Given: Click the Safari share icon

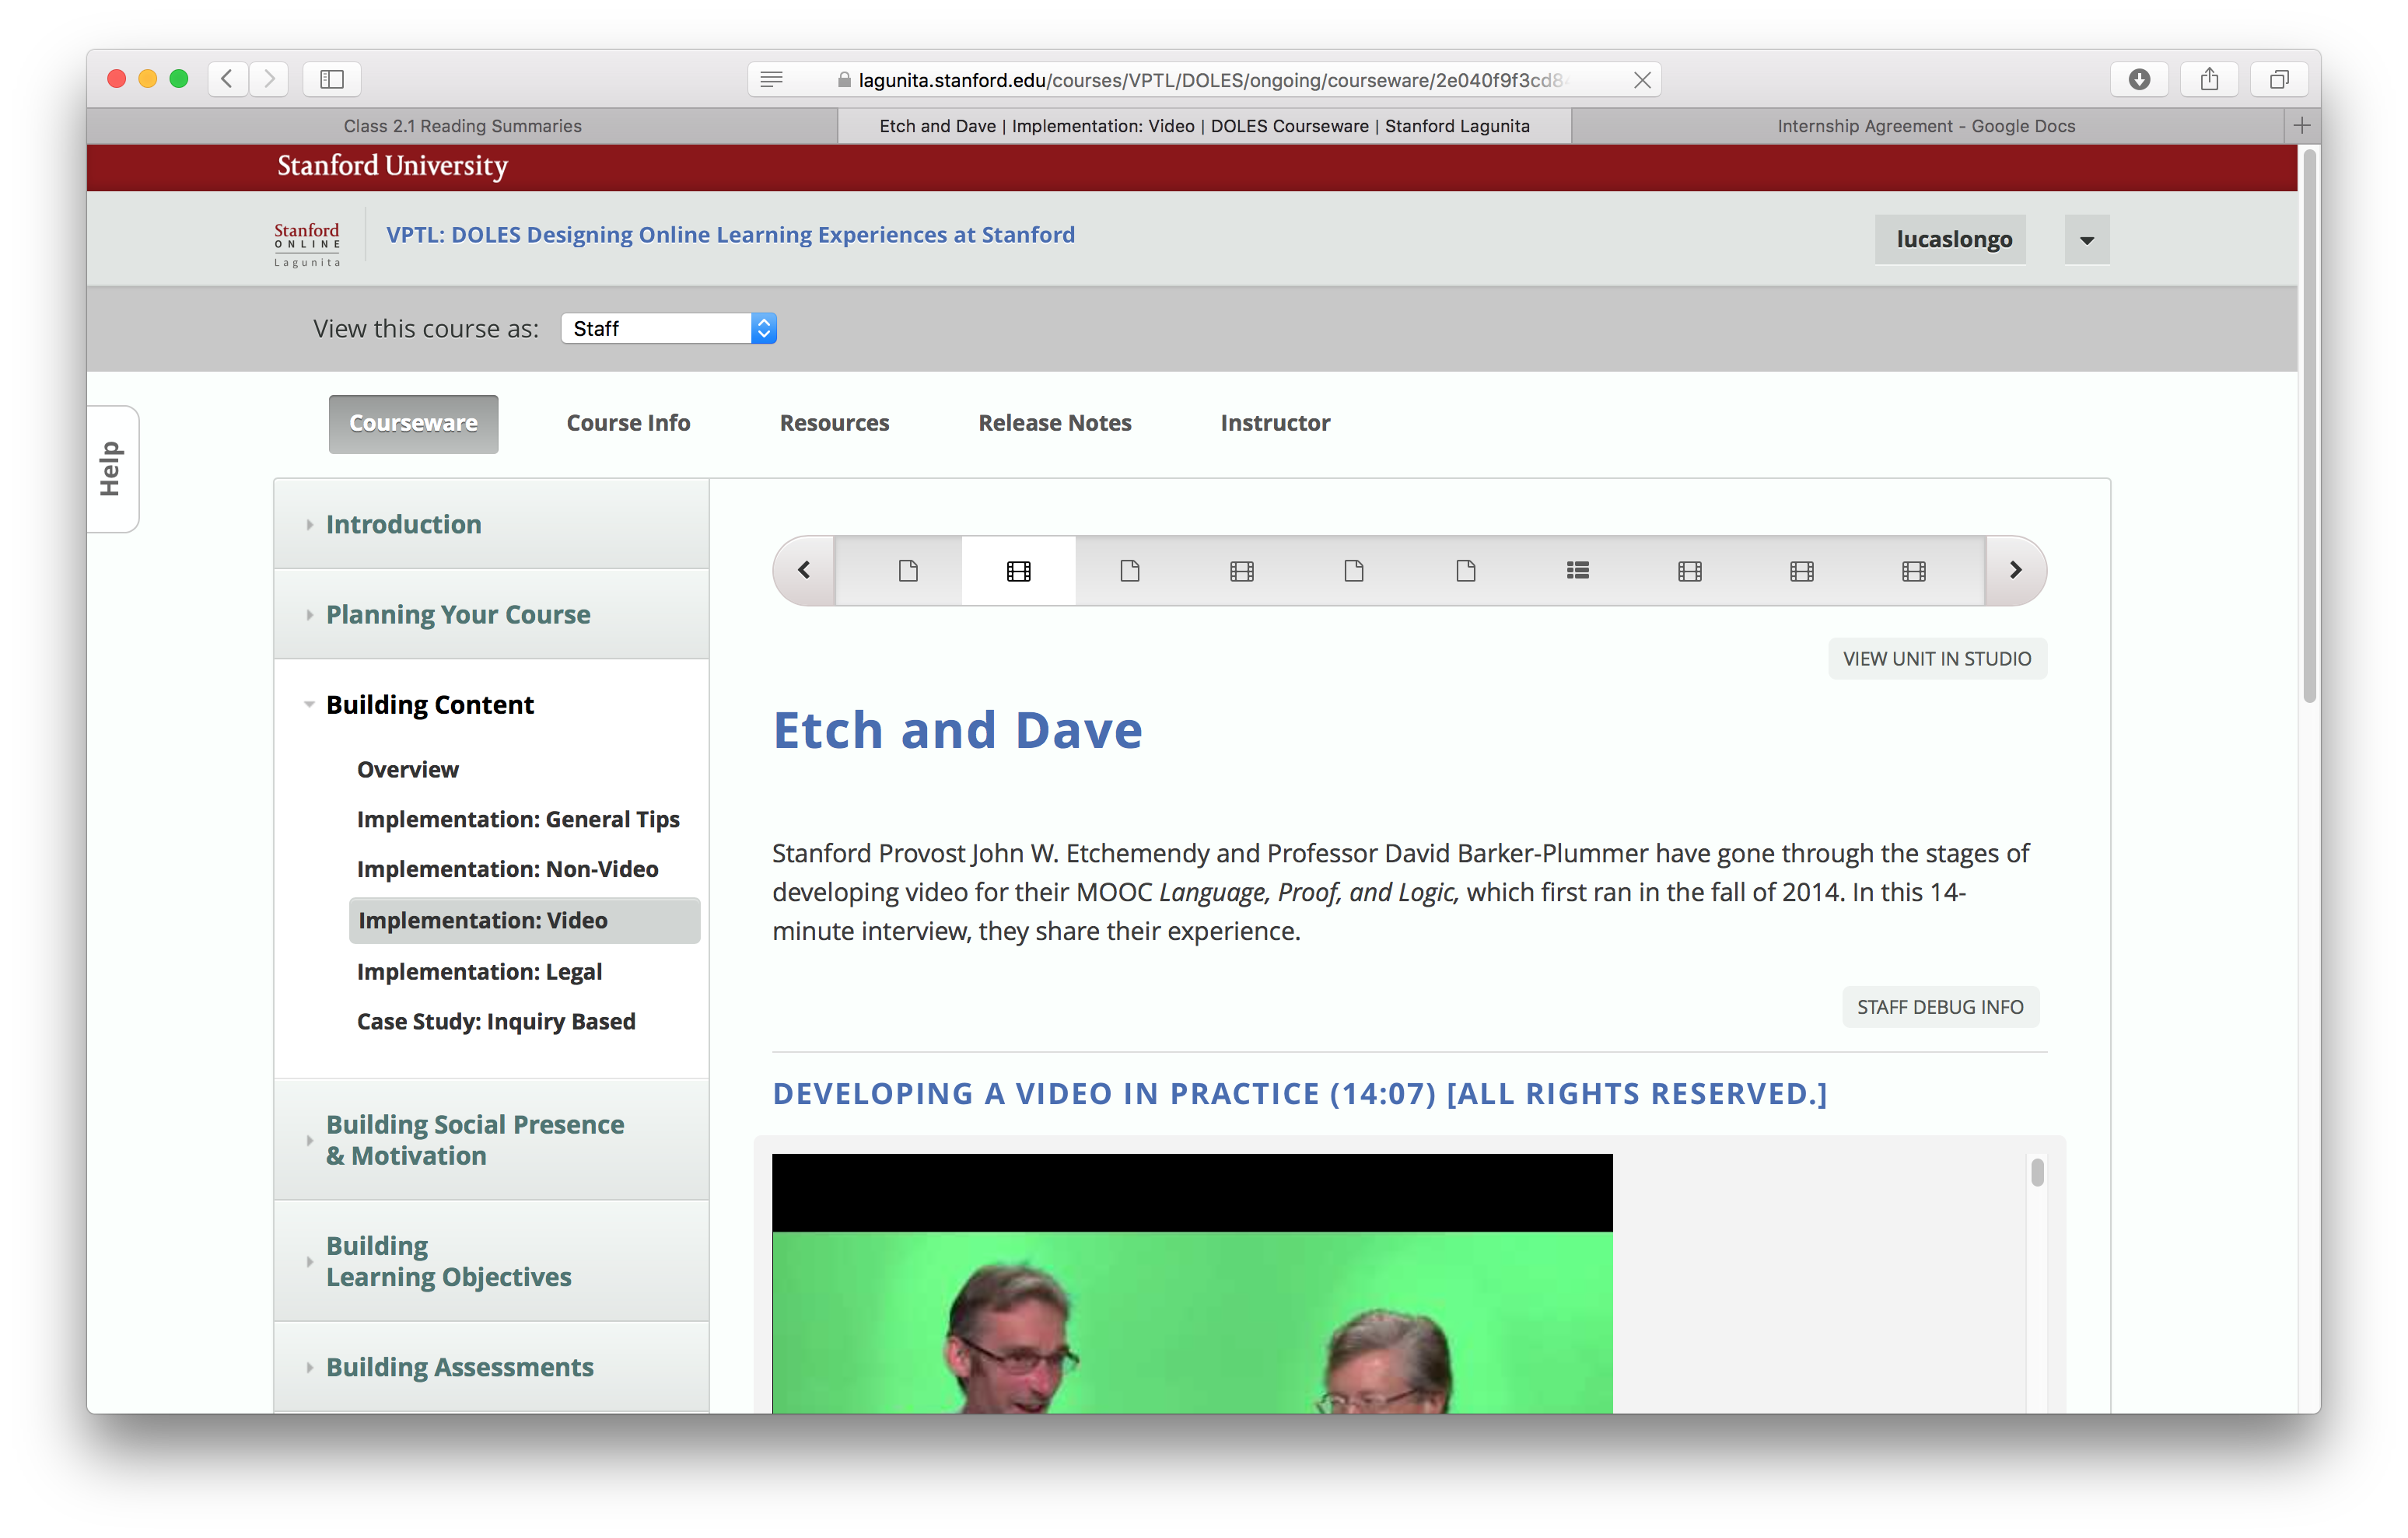Looking at the screenshot, I should click(2209, 79).
